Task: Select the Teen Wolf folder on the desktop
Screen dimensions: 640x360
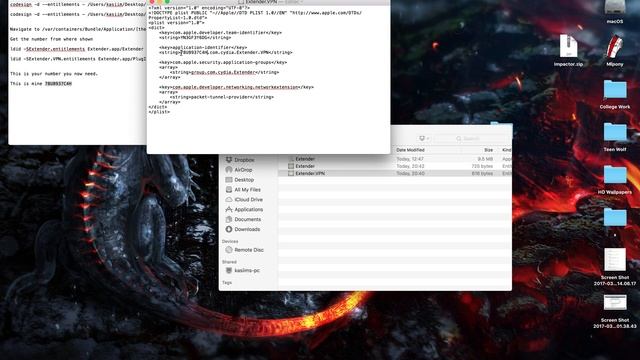Action: tap(615, 137)
